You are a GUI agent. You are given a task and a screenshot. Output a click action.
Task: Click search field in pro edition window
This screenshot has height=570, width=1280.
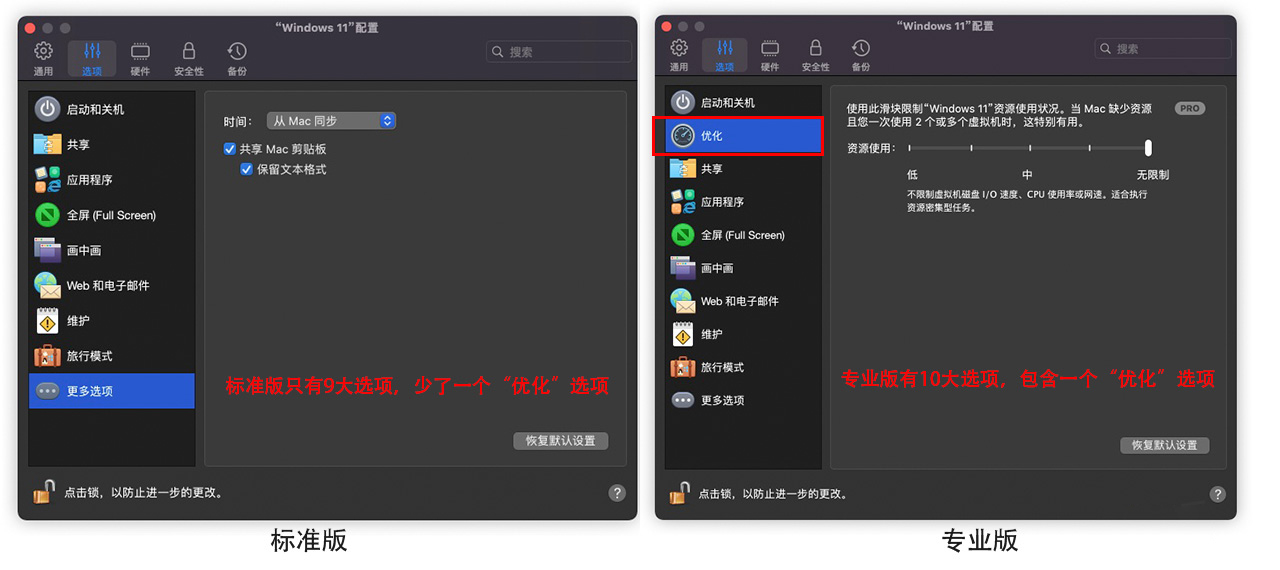click(x=1163, y=48)
